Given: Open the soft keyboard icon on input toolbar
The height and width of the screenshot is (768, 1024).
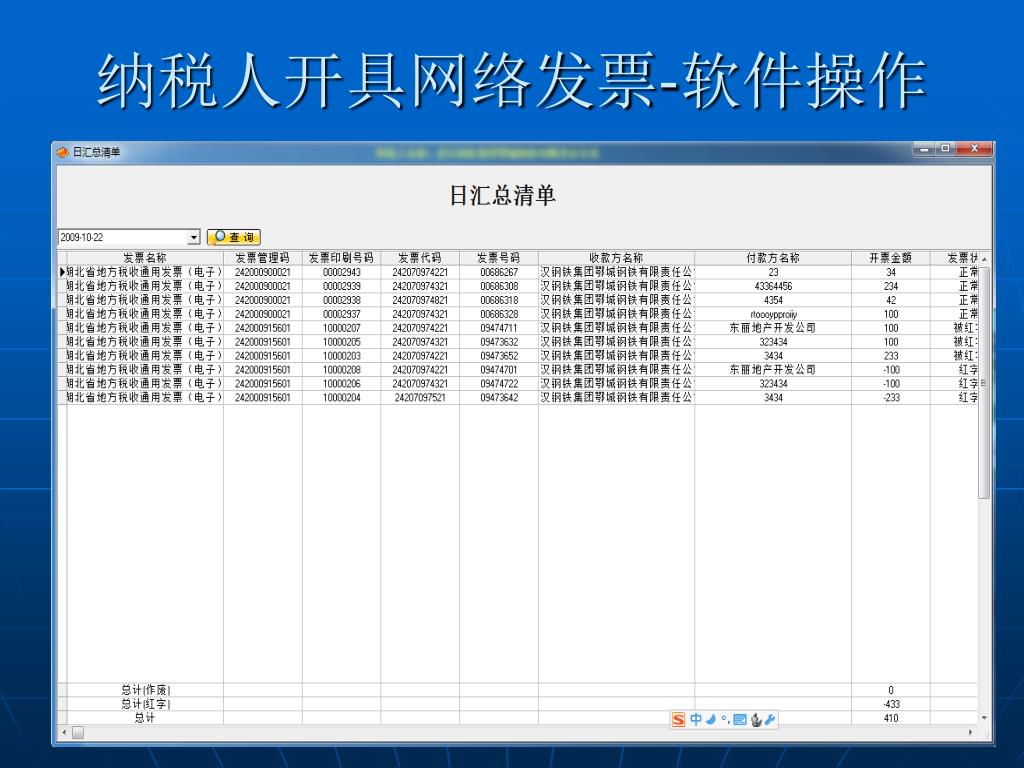Looking at the screenshot, I should point(740,720).
